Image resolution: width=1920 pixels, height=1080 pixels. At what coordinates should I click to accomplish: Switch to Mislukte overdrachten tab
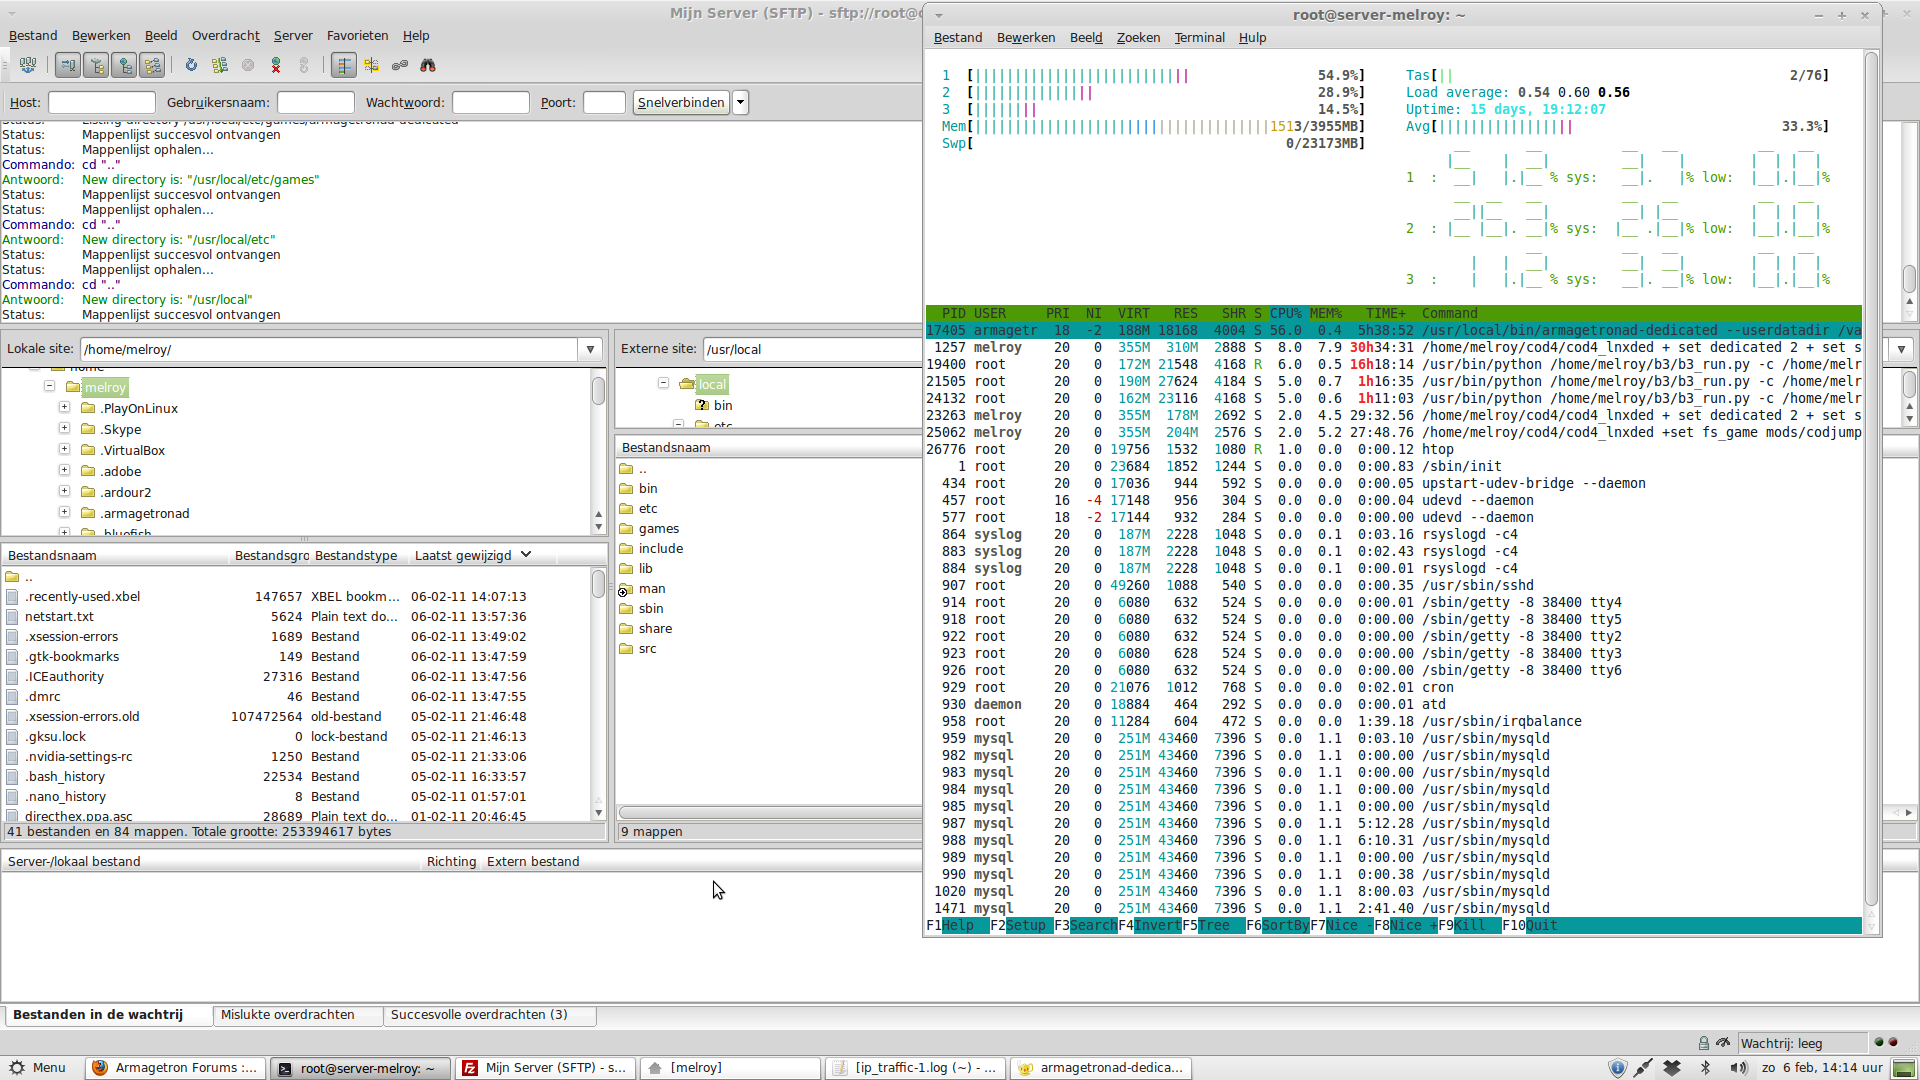point(287,1014)
